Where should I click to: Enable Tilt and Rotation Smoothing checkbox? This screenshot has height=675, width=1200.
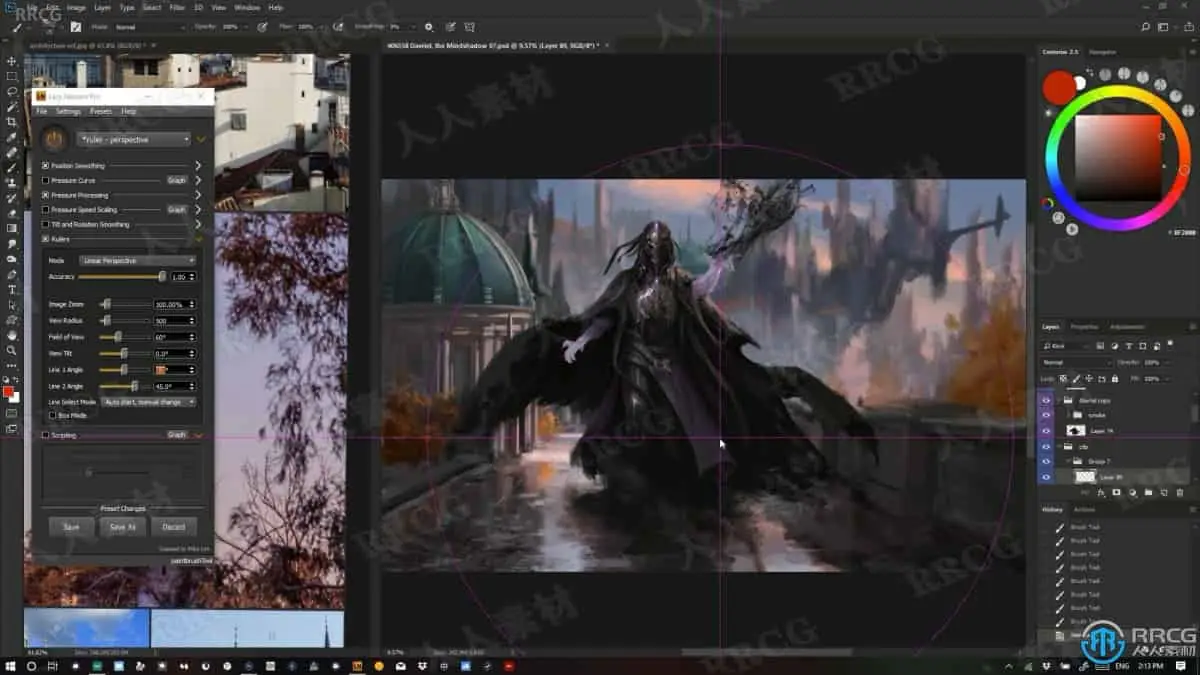[45, 225]
